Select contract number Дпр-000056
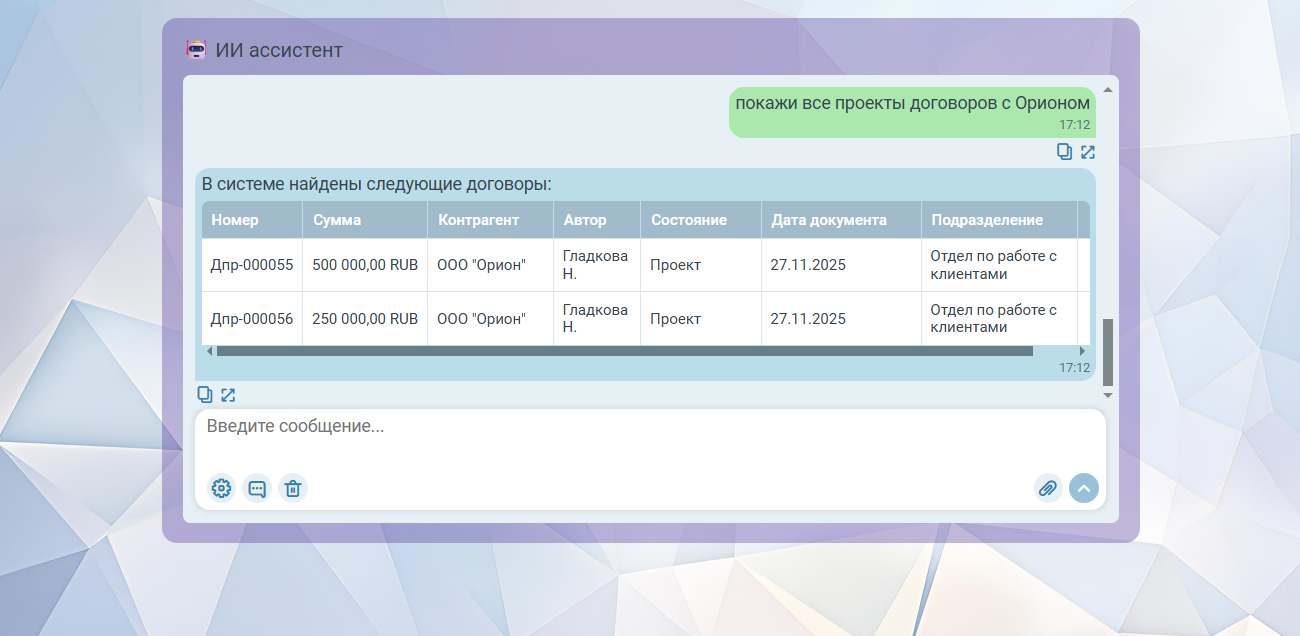 [252, 319]
